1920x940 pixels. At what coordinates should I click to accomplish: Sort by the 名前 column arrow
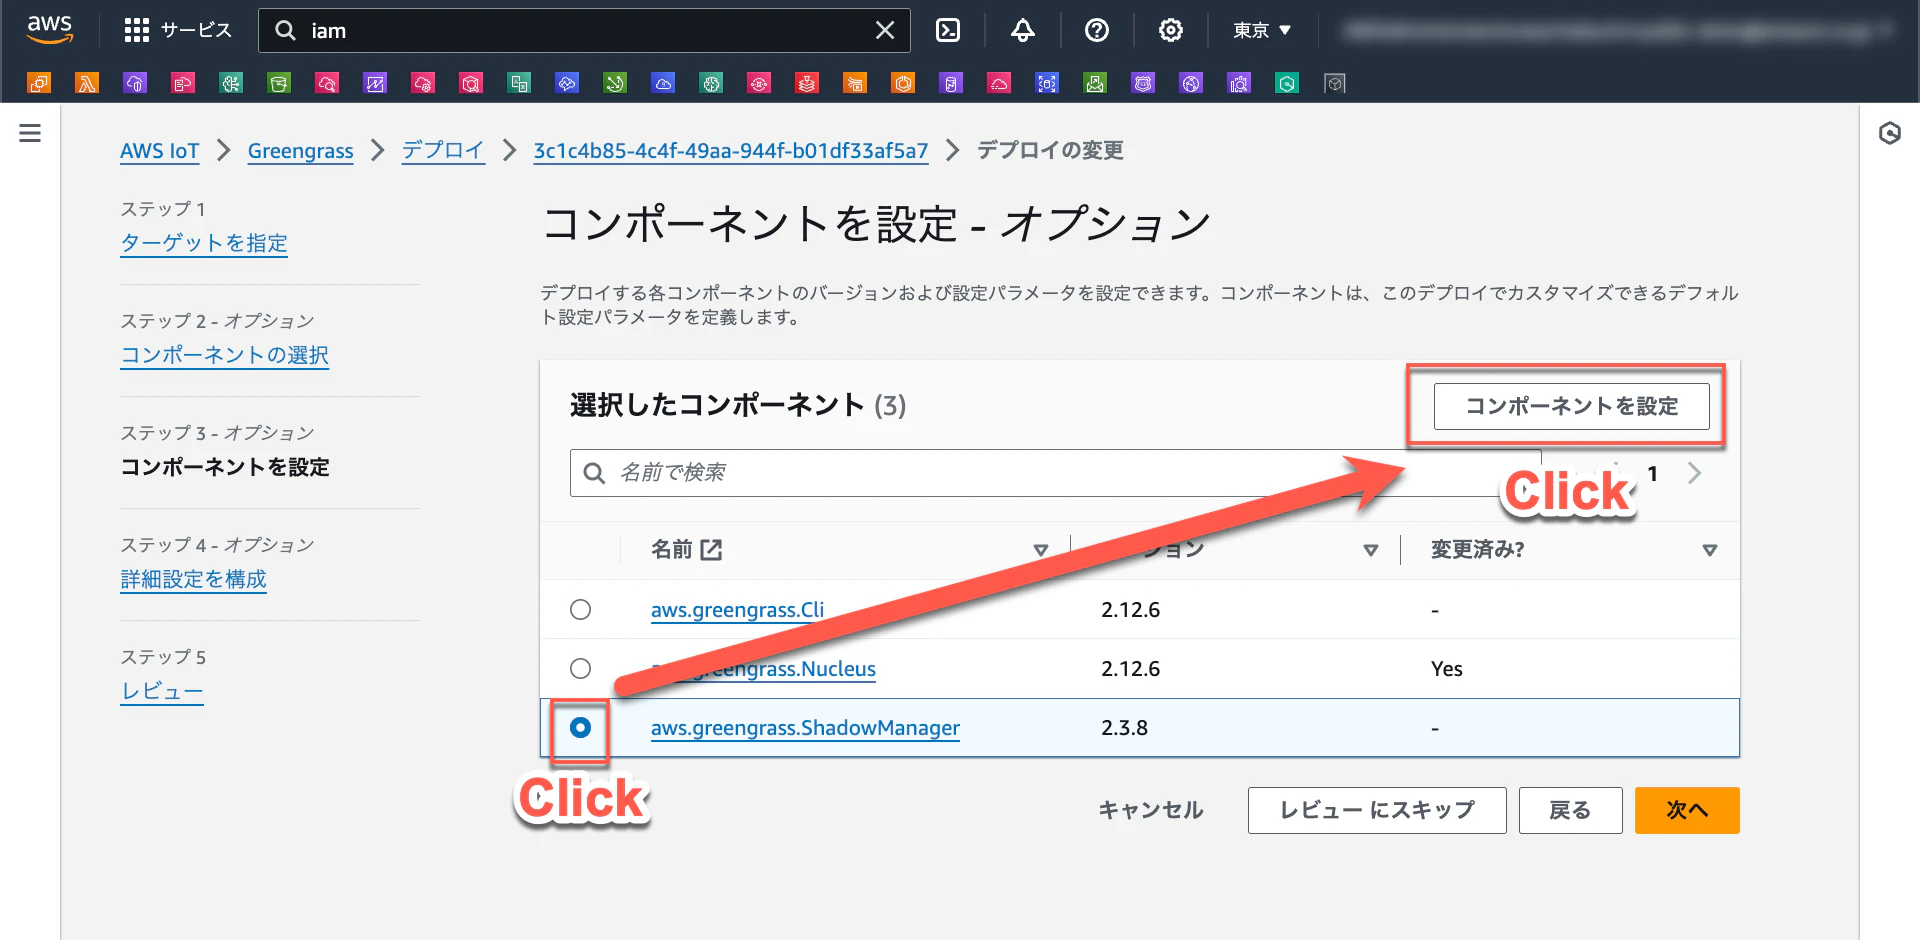[x=1040, y=550]
